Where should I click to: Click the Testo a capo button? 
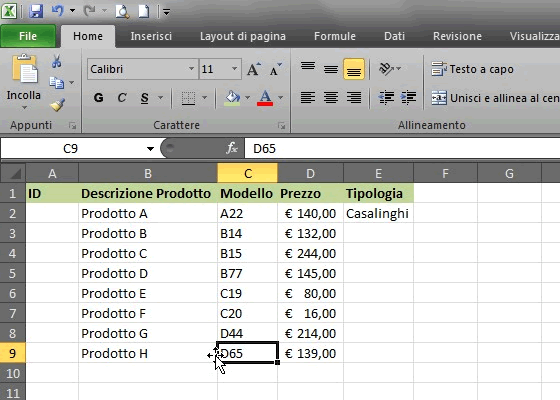pos(472,69)
